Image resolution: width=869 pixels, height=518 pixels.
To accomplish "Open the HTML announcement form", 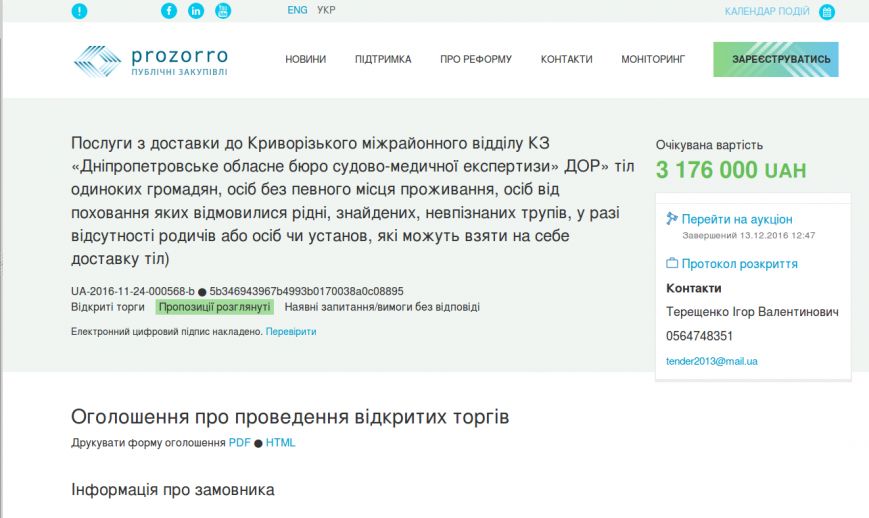I will (280, 443).
